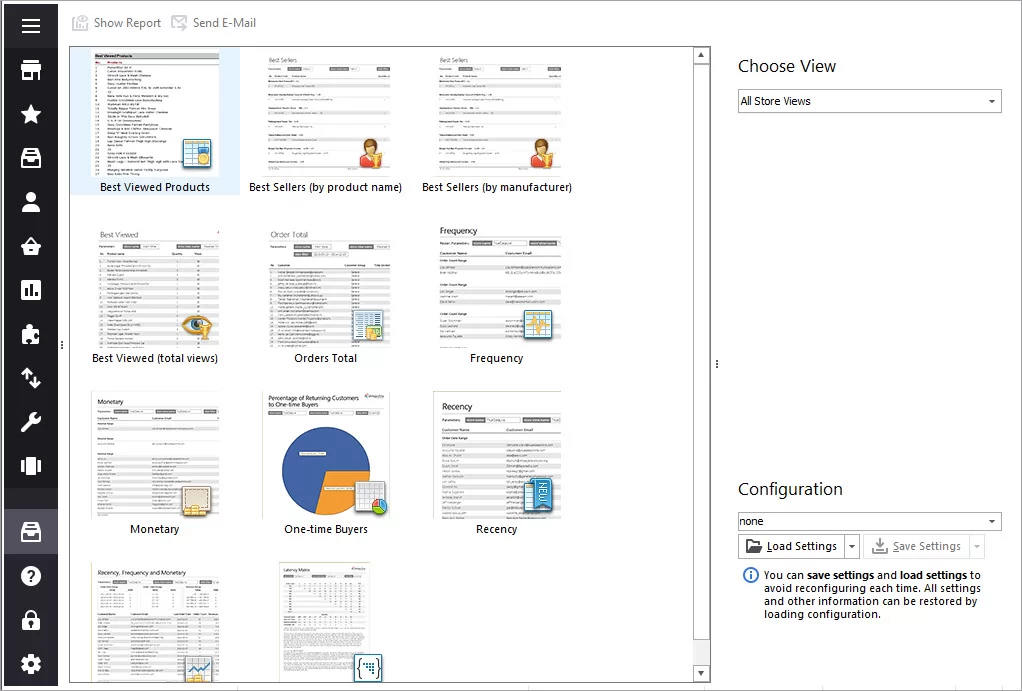
Task: Select the Monetary report thumbnail
Action: tap(155, 465)
